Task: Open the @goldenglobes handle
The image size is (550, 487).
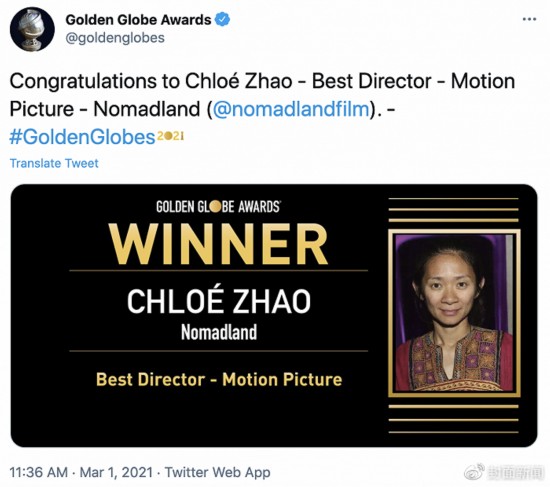Action: 115,38
